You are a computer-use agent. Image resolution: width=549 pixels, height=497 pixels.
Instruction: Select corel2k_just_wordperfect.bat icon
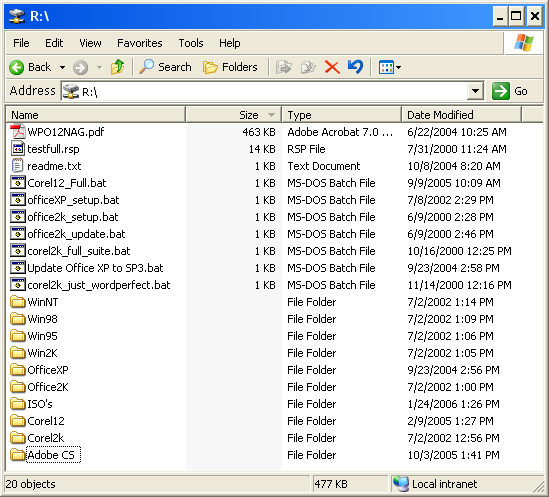click(18, 284)
